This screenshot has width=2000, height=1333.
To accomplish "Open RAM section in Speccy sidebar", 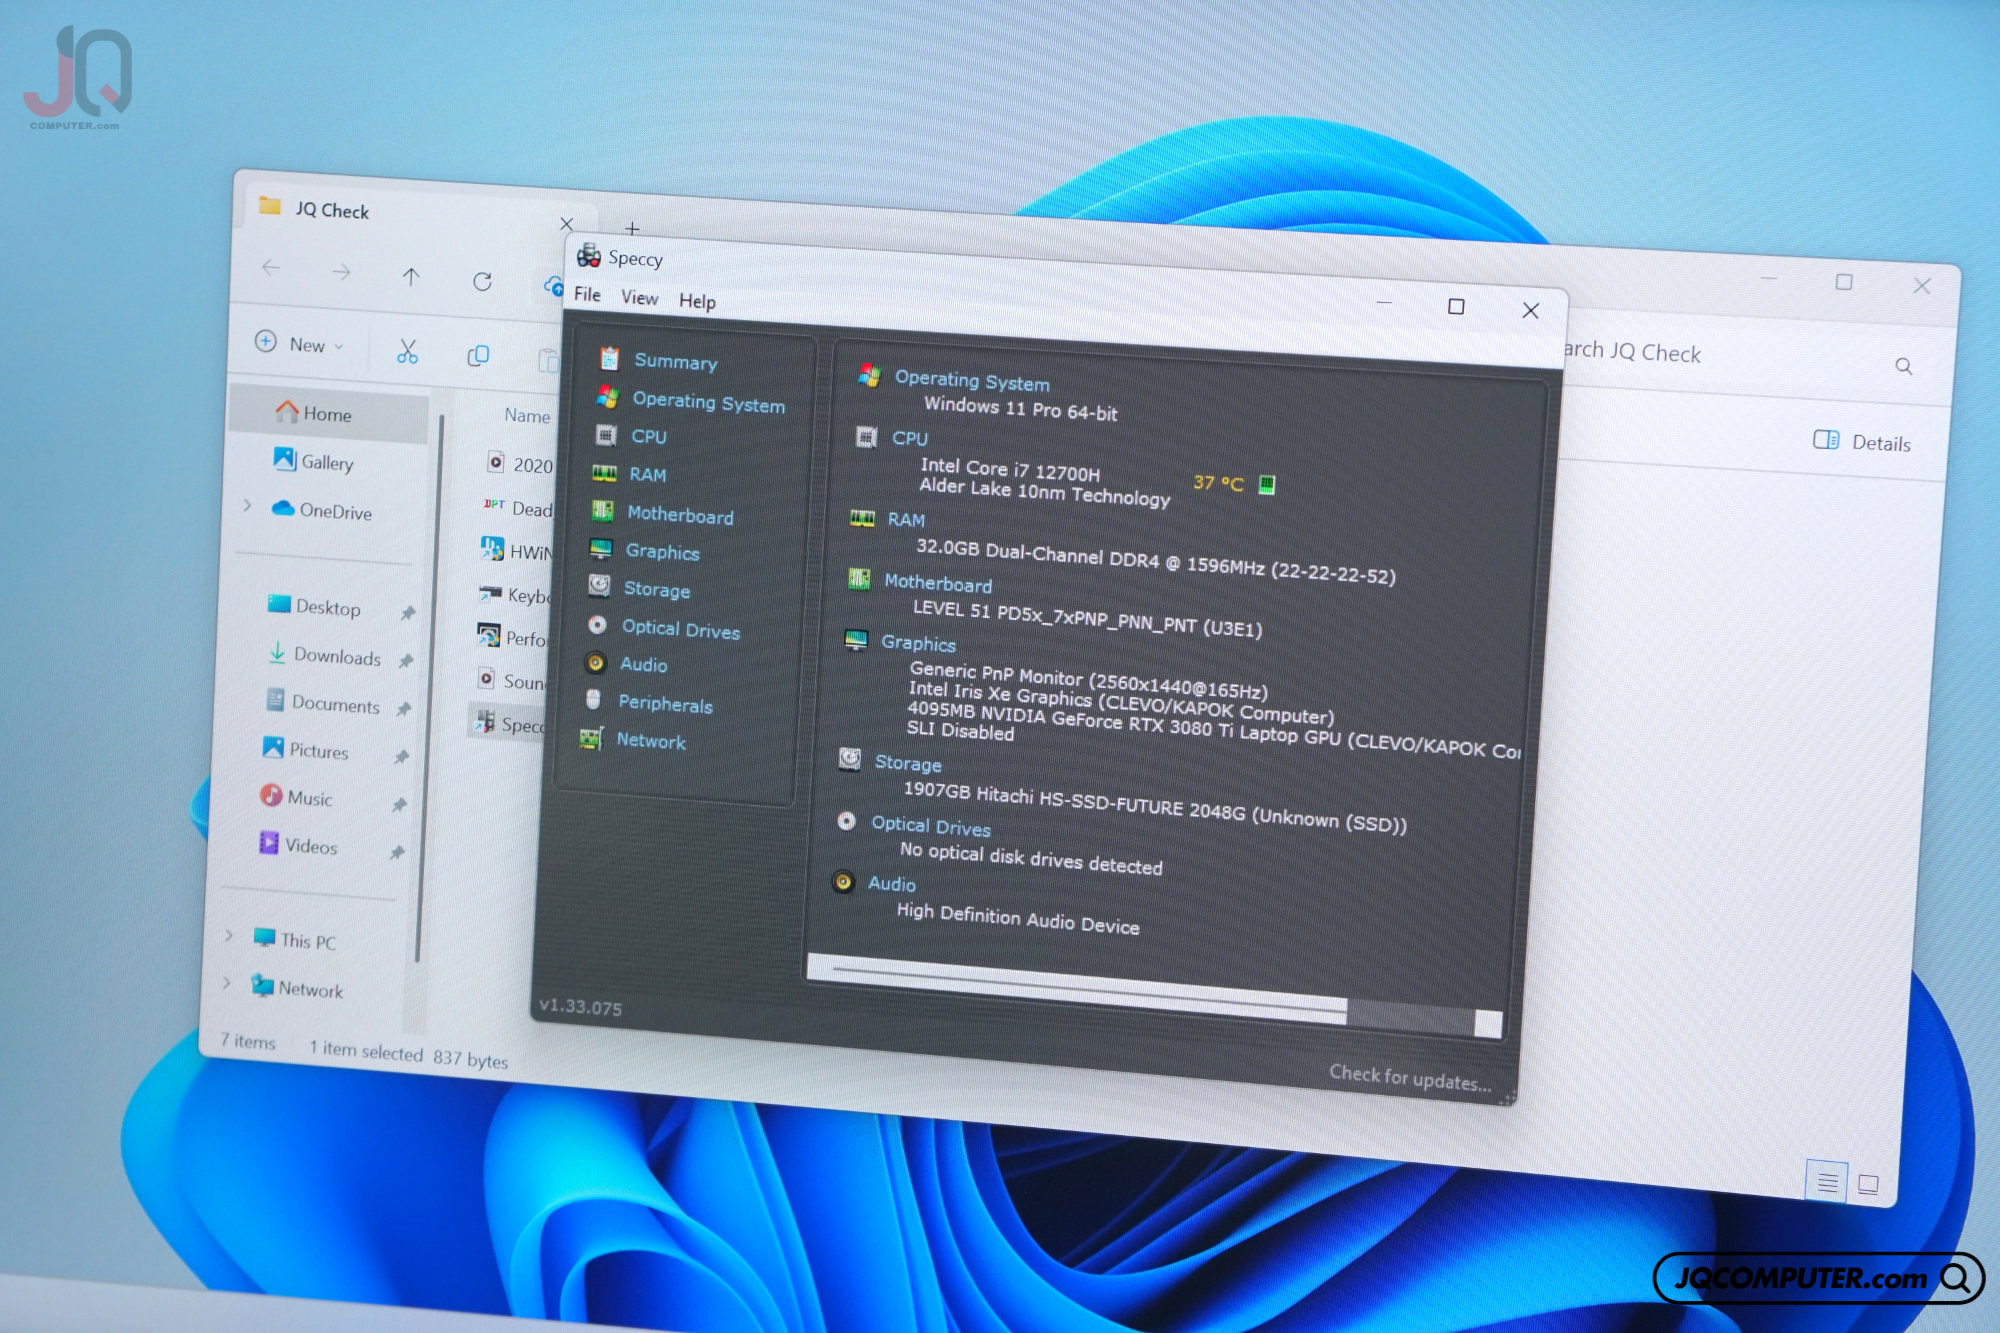I will [x=647, y=474].
